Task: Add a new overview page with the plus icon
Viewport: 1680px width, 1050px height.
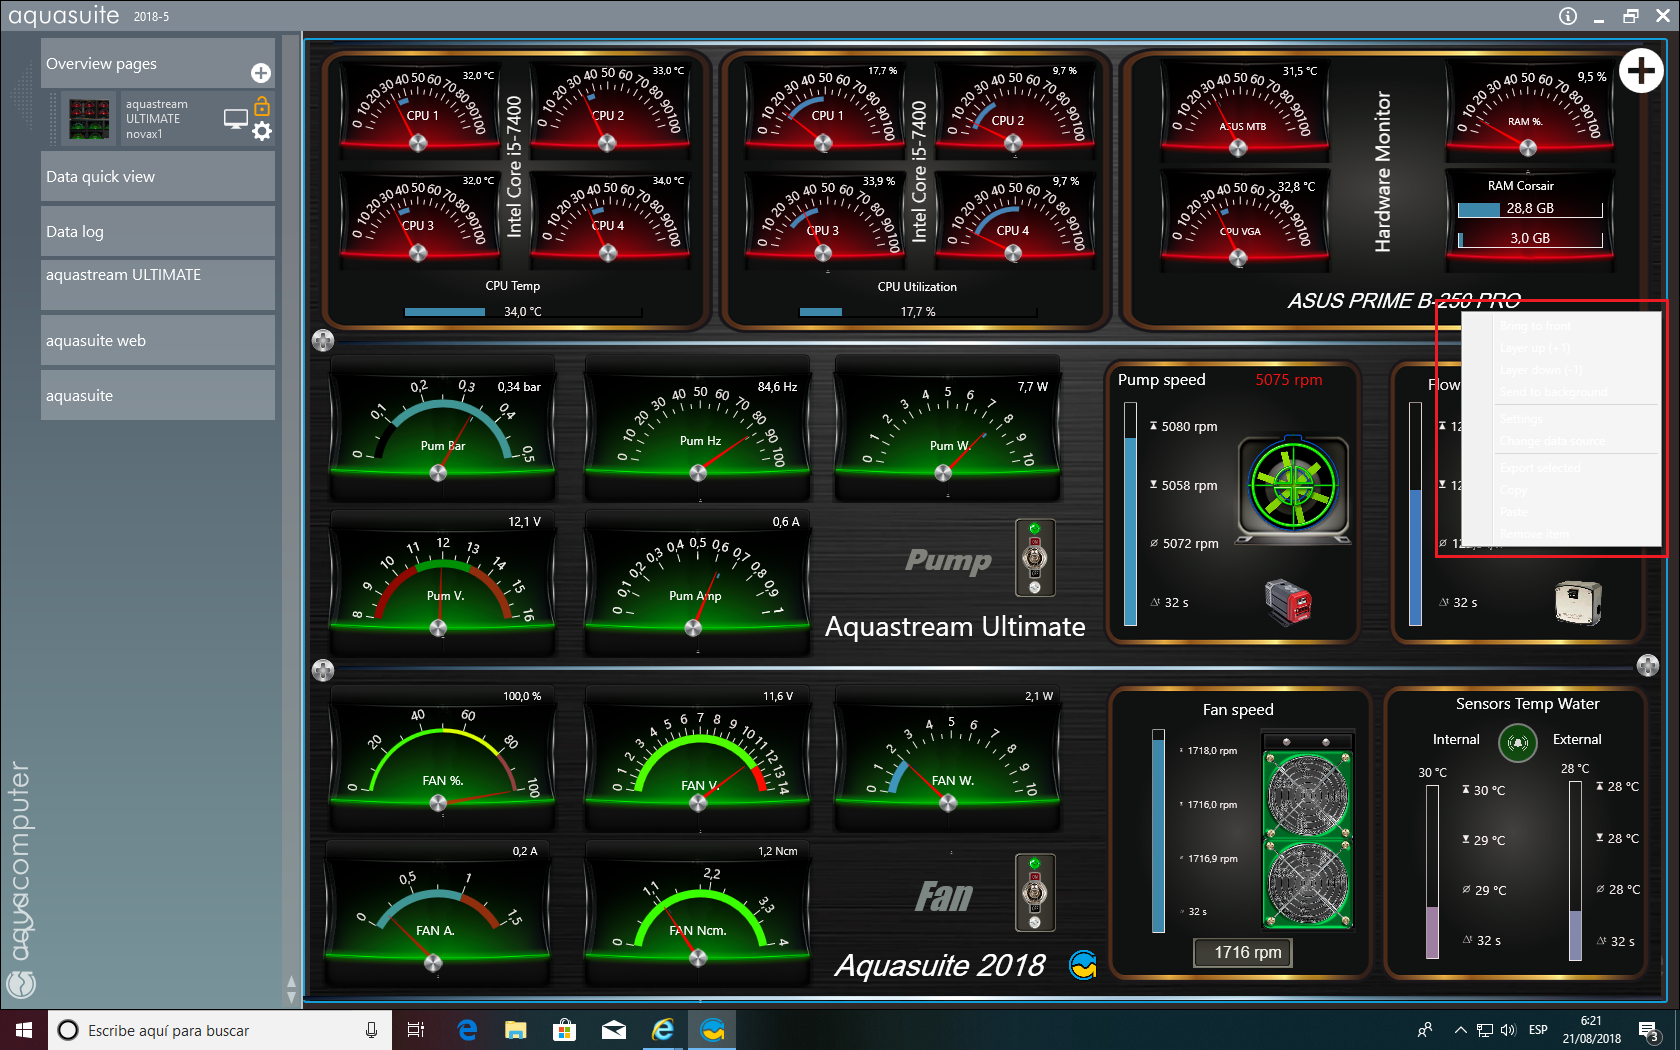Action: click(260, 73)
